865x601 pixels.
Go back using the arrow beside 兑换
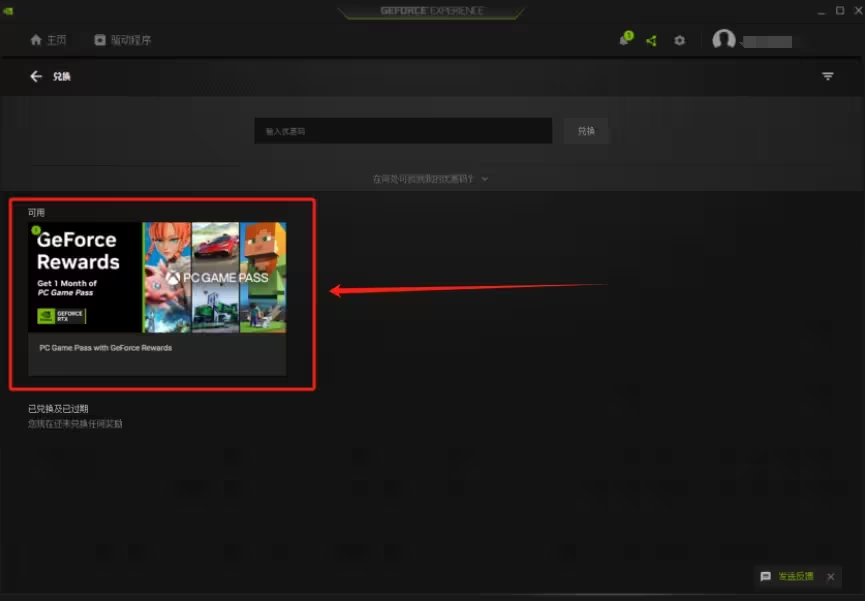pos(36,76)
